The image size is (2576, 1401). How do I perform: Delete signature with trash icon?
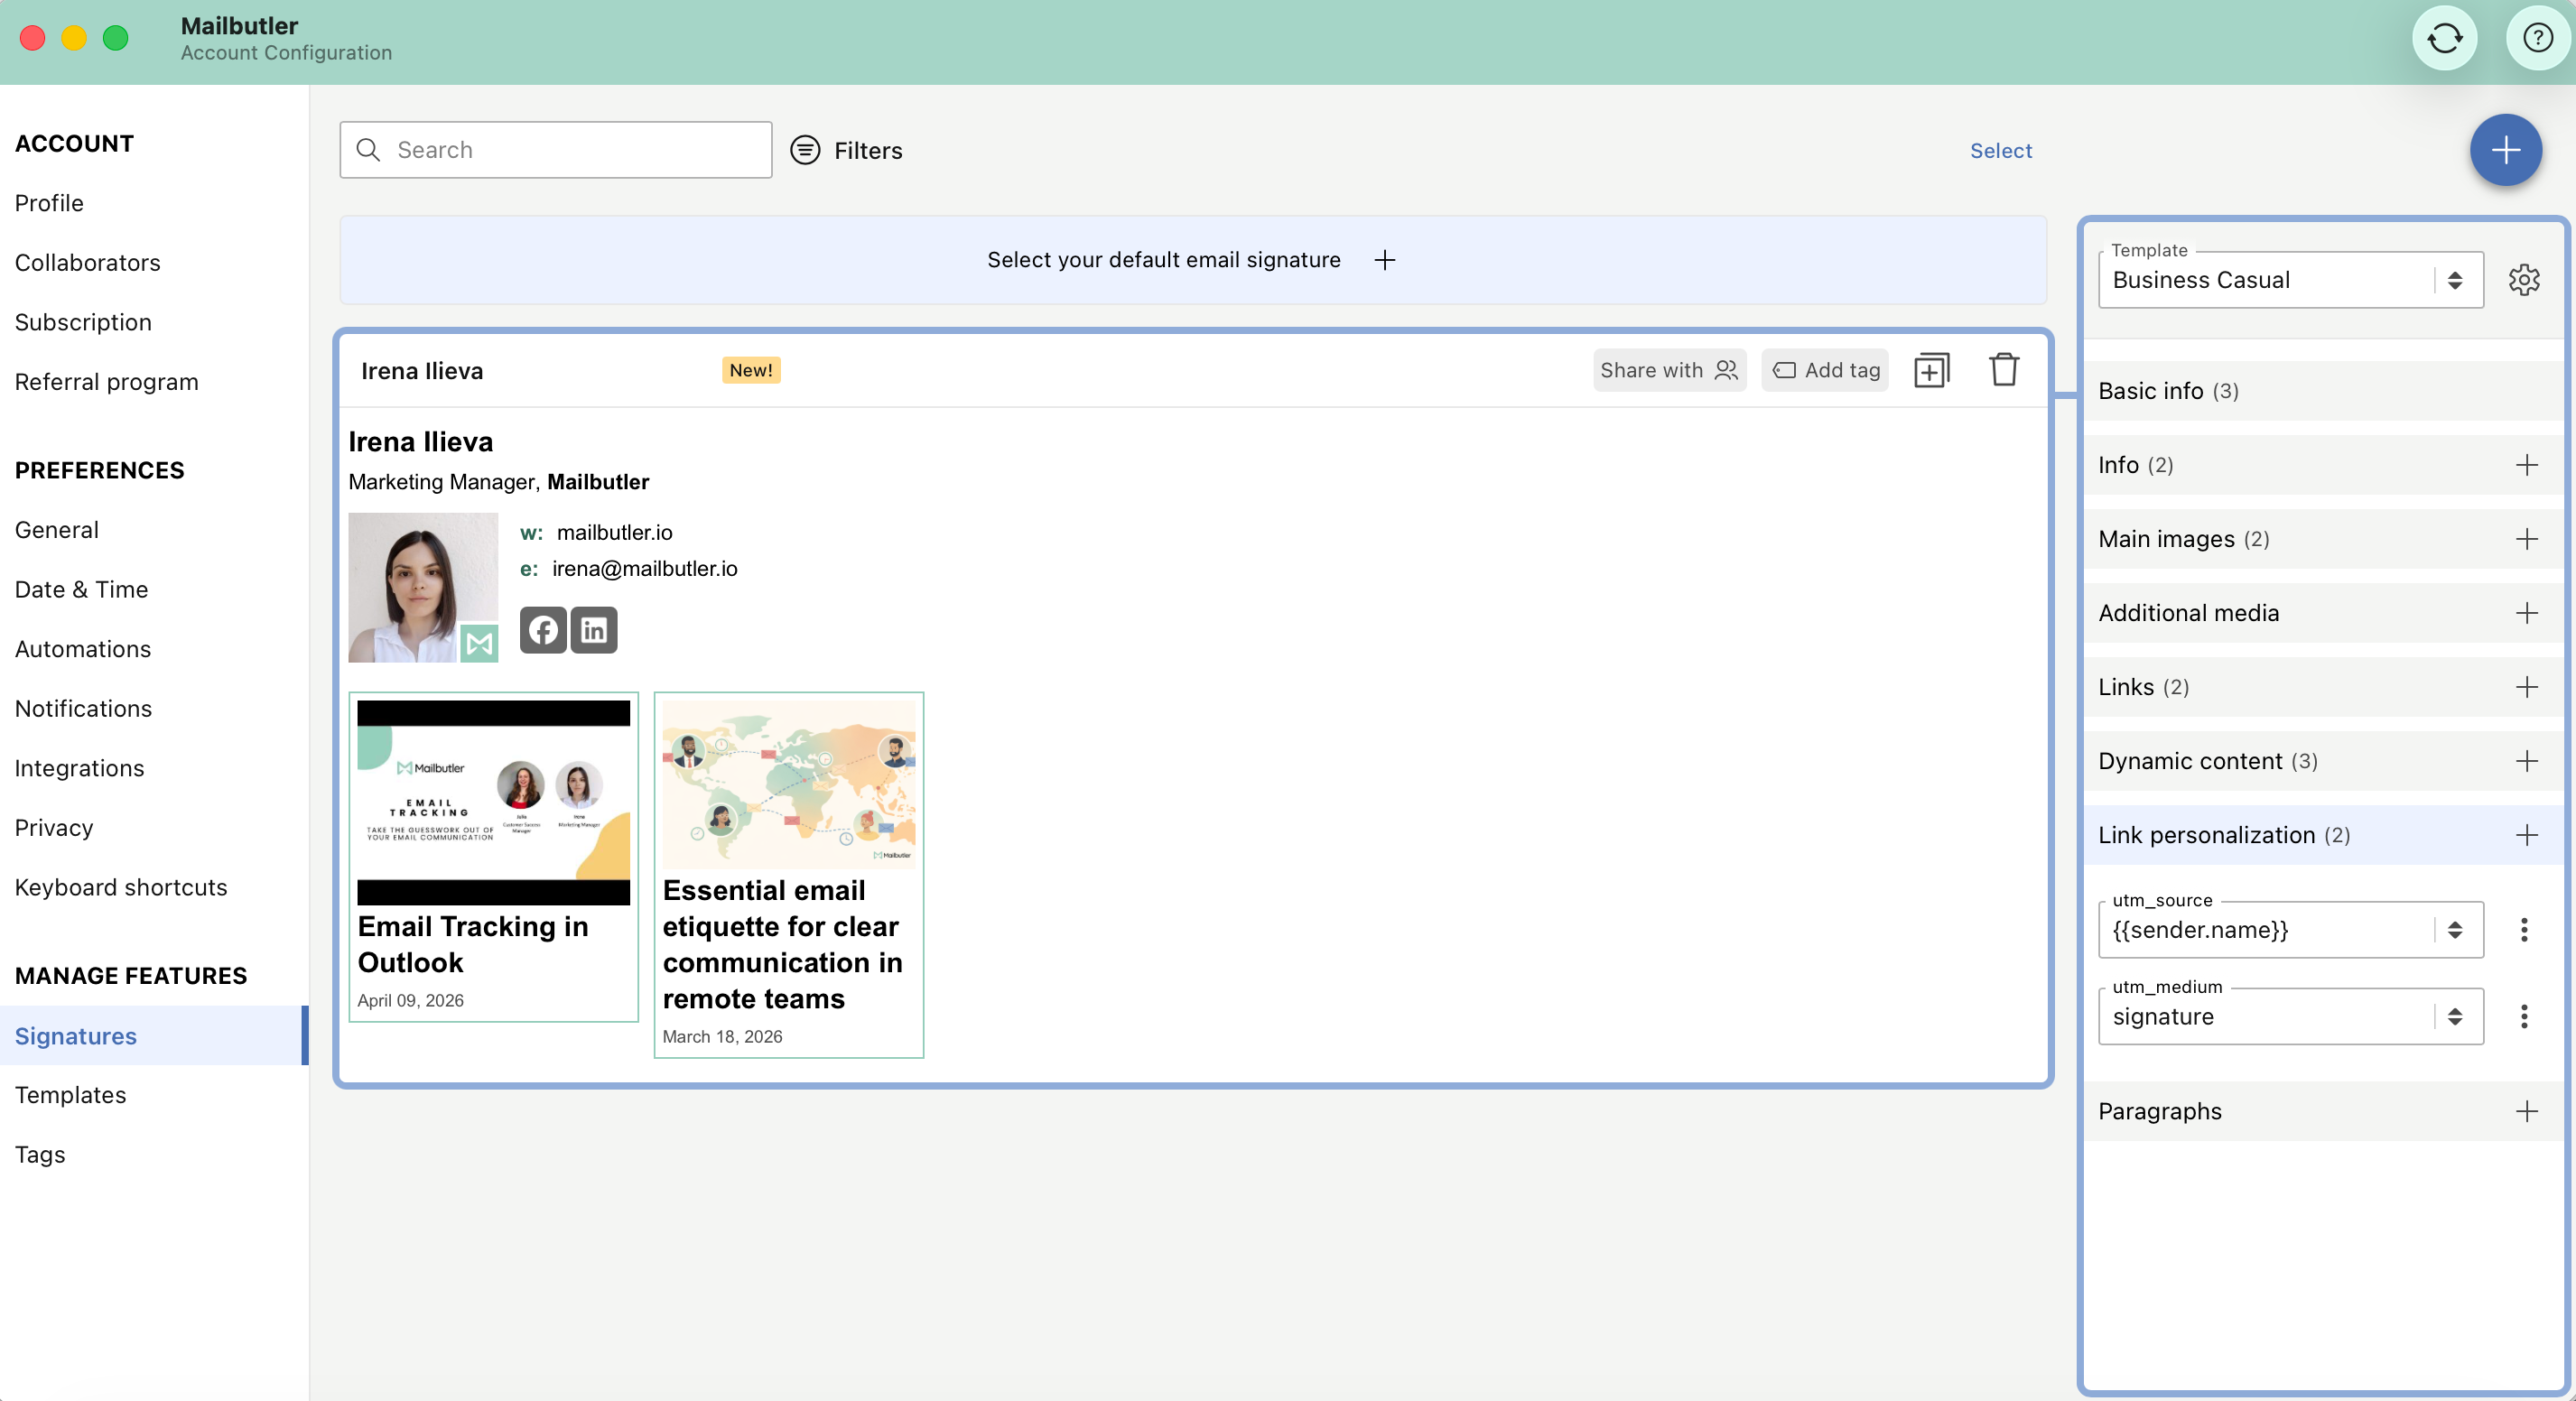[x=2004, y=369]
